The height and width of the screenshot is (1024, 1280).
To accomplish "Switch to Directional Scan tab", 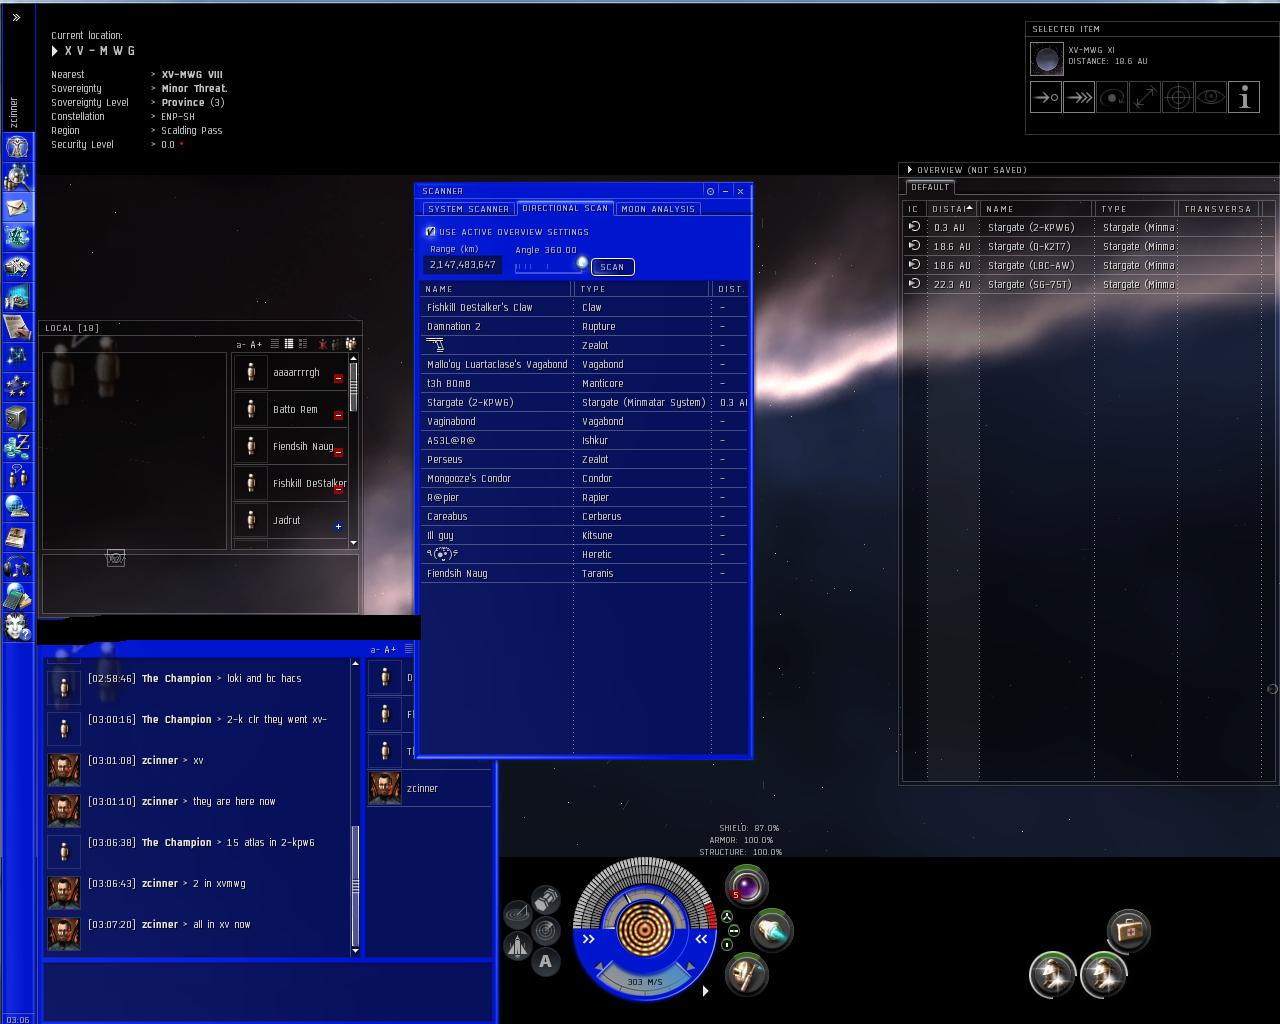I will (565, 208).
